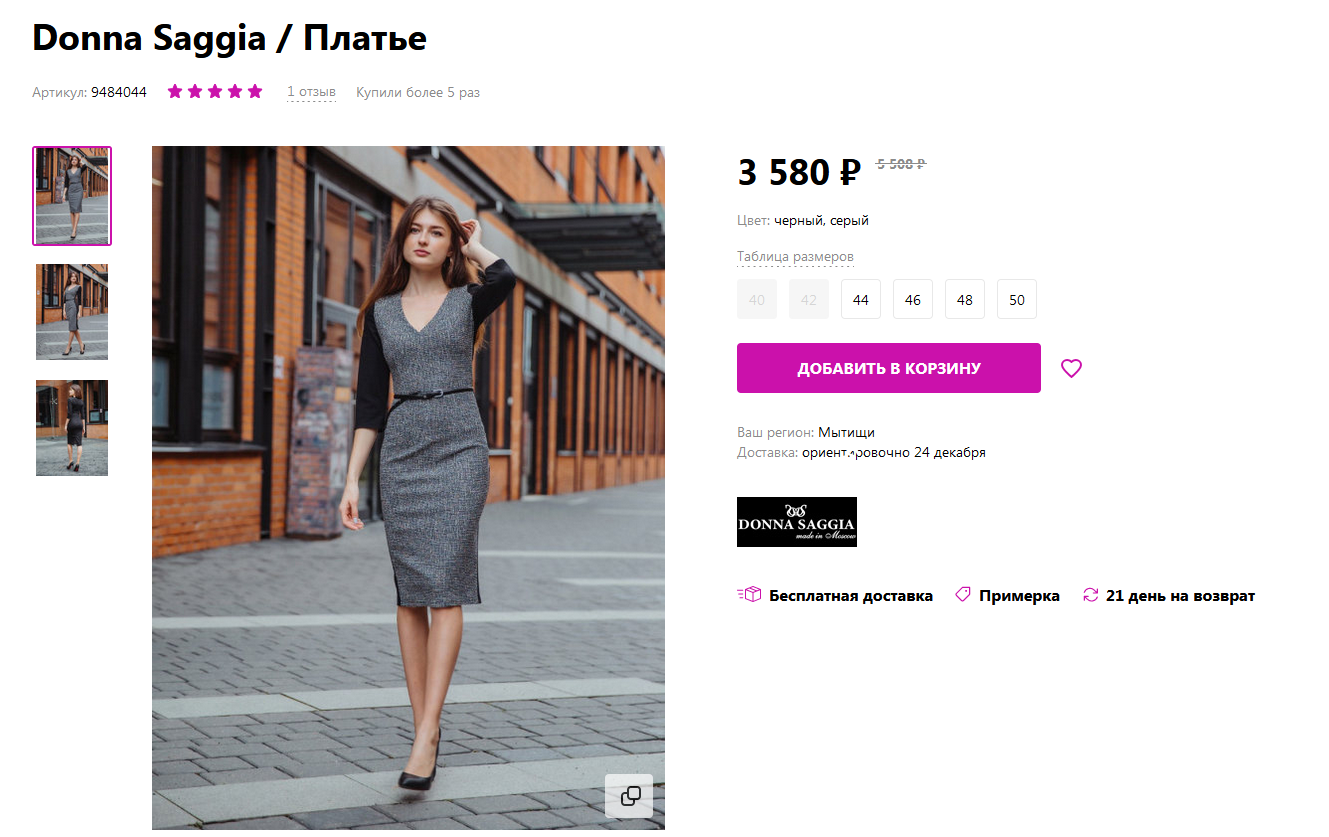The height and width of the screenshot is (837, 1329).
Task: Click the fifth rating star
Action: [256, 90]
